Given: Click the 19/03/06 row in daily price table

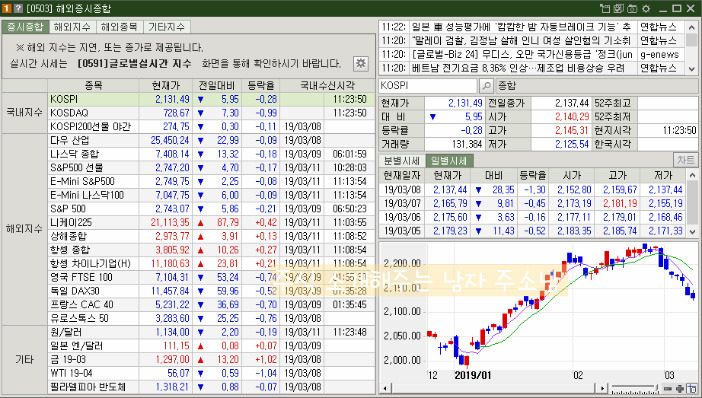Looking at the screenshot, I should pos(533,218).
